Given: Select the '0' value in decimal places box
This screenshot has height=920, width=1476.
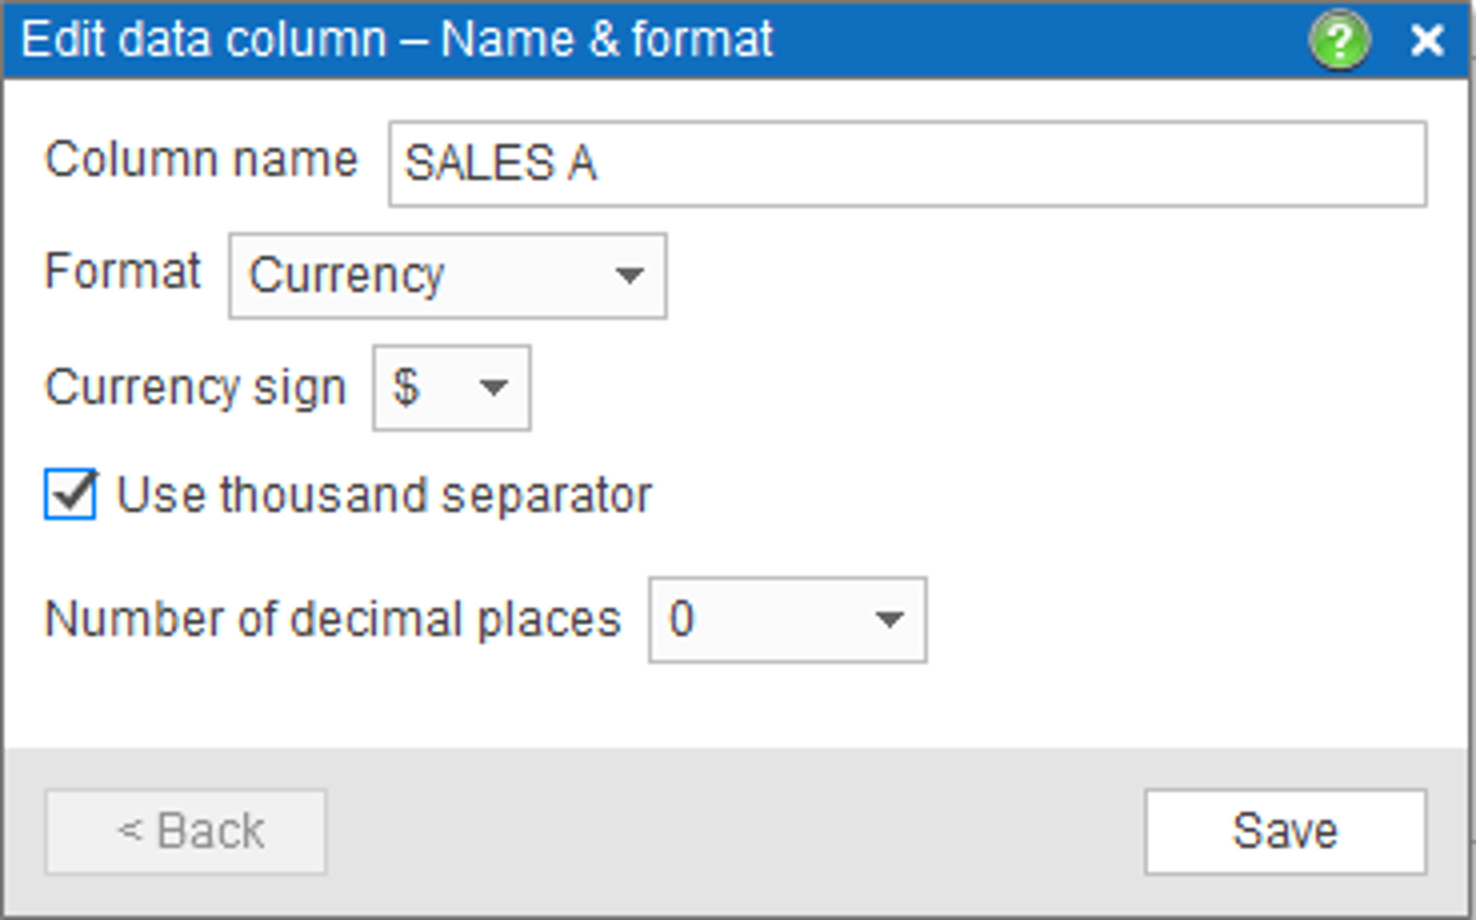Looking at the screenshot, I should [681, 620].
